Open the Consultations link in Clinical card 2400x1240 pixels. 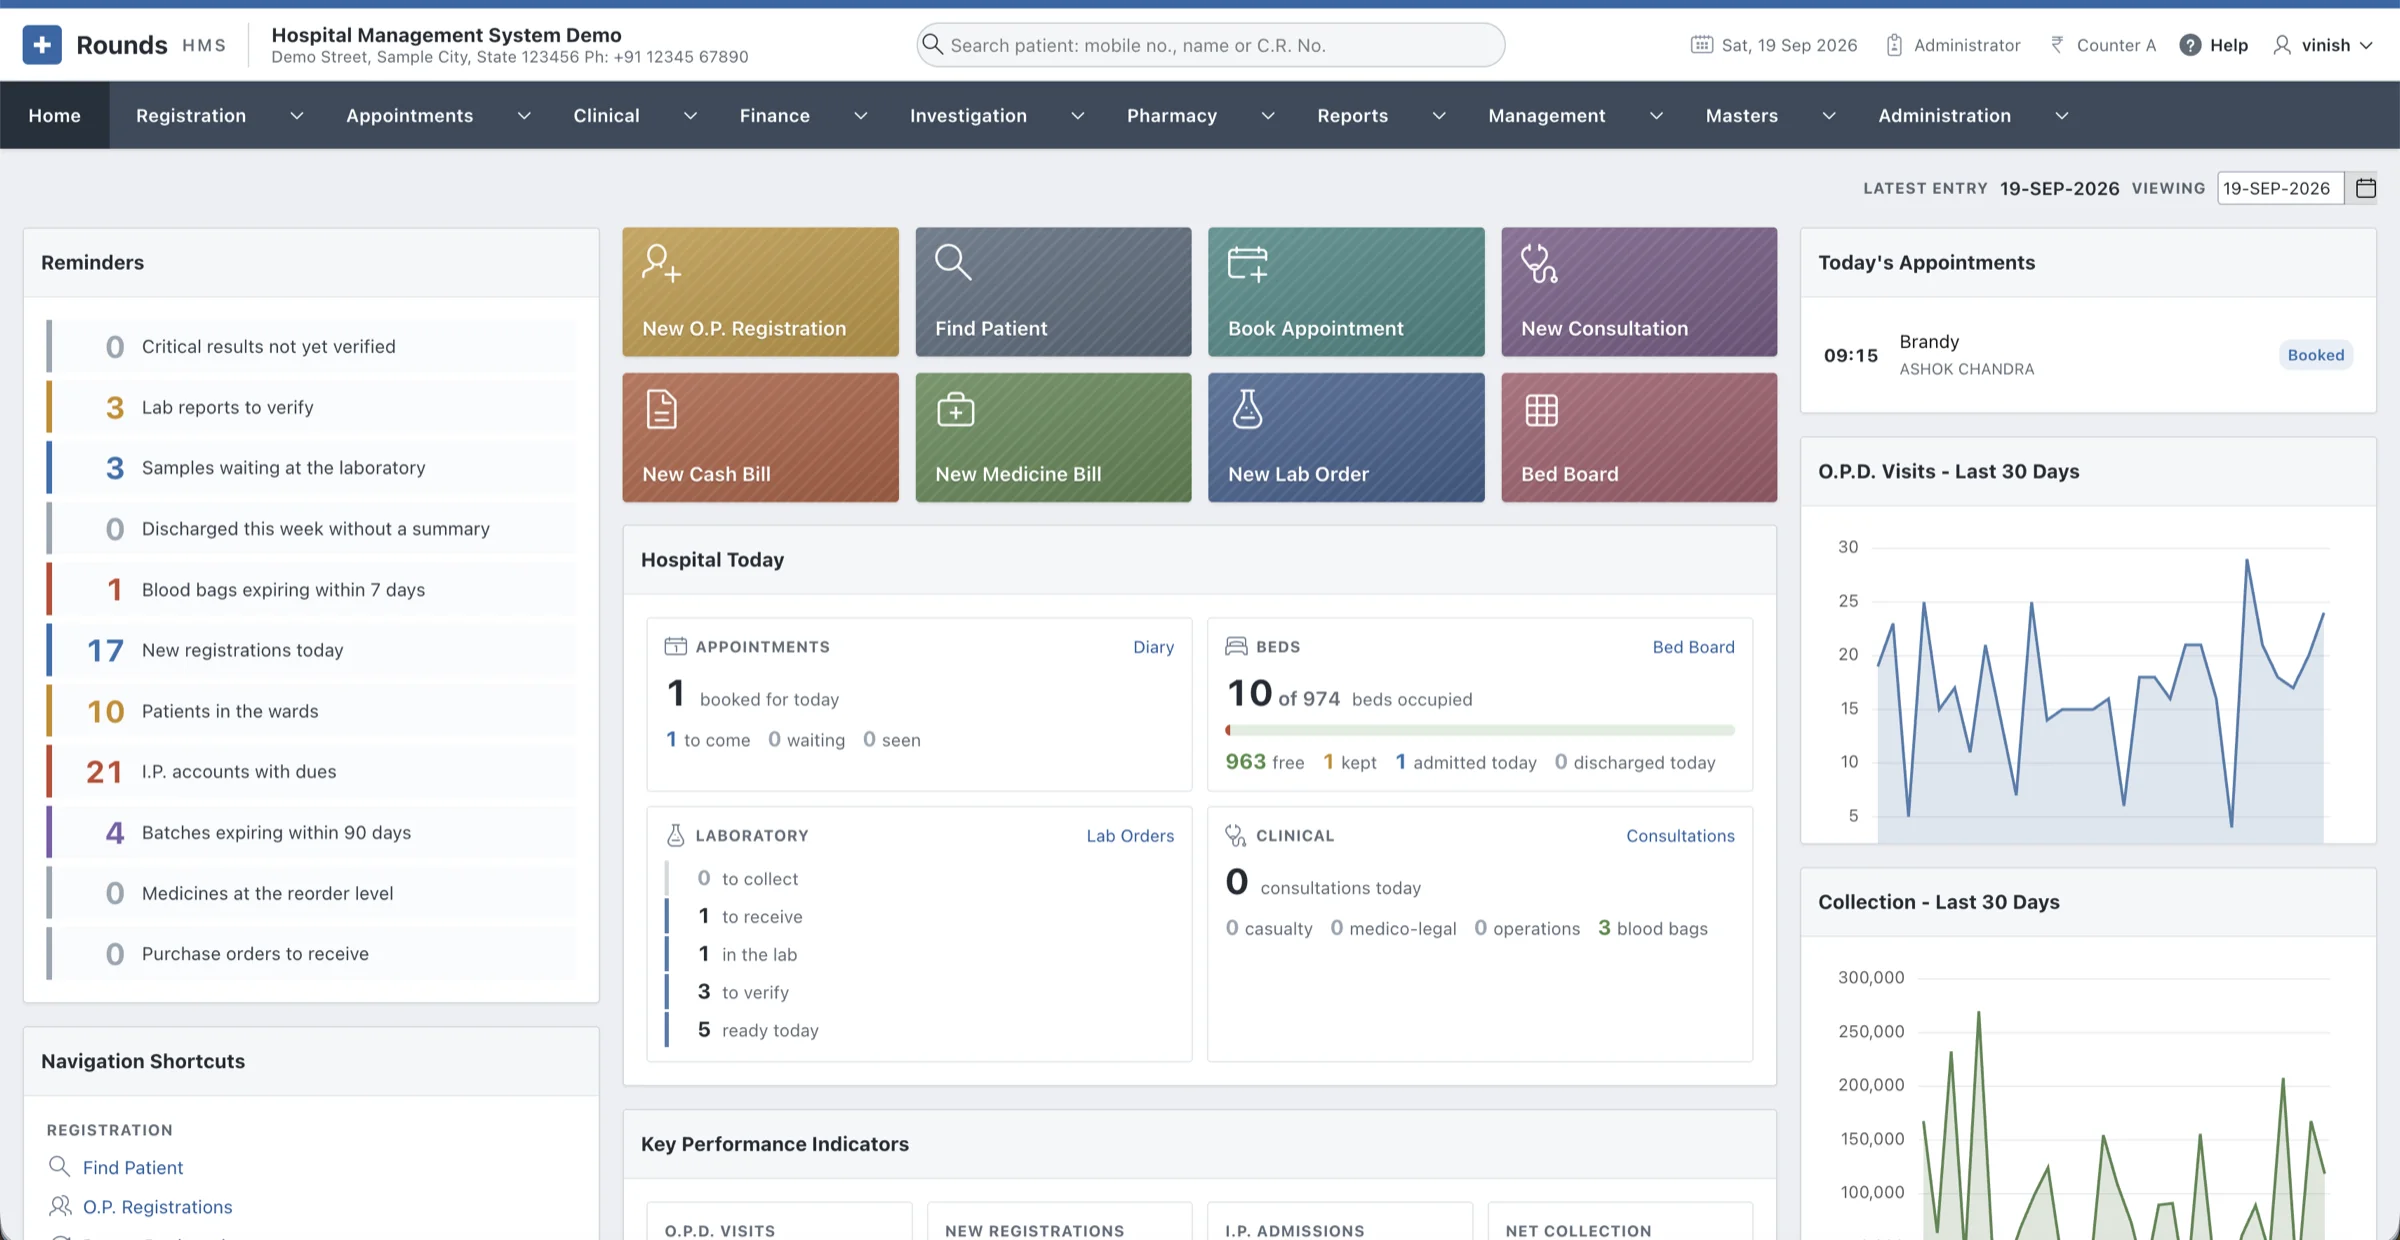click(x=1680, y=836)
